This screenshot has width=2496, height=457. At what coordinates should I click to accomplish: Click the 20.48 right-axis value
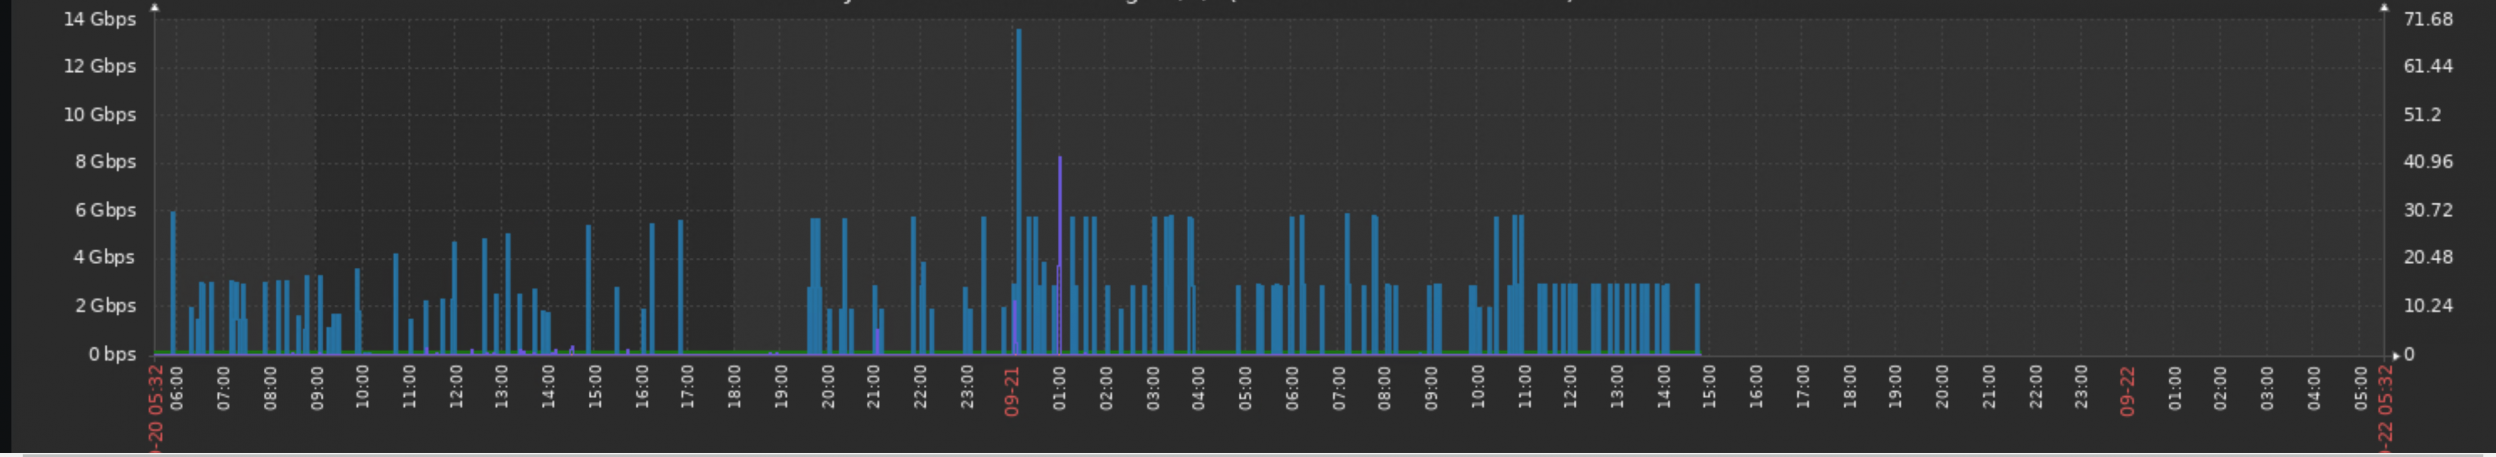coord(2428,257)
